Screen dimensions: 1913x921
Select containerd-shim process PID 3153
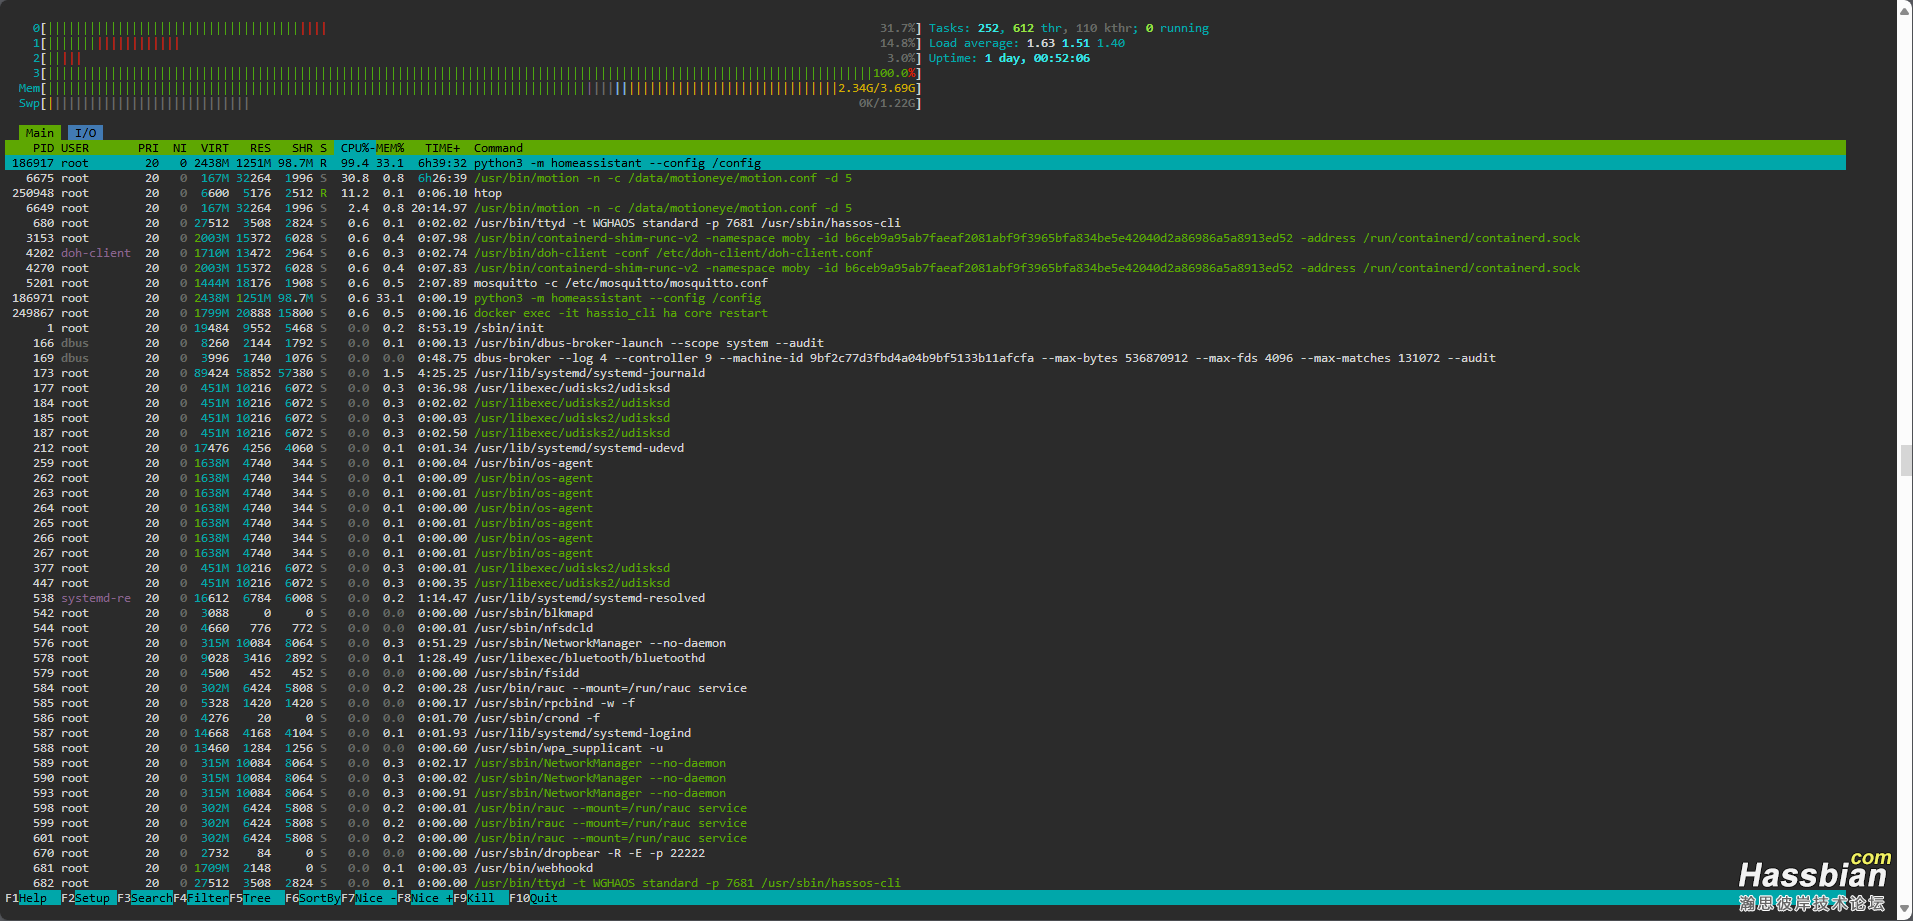(x=925, y=238)
